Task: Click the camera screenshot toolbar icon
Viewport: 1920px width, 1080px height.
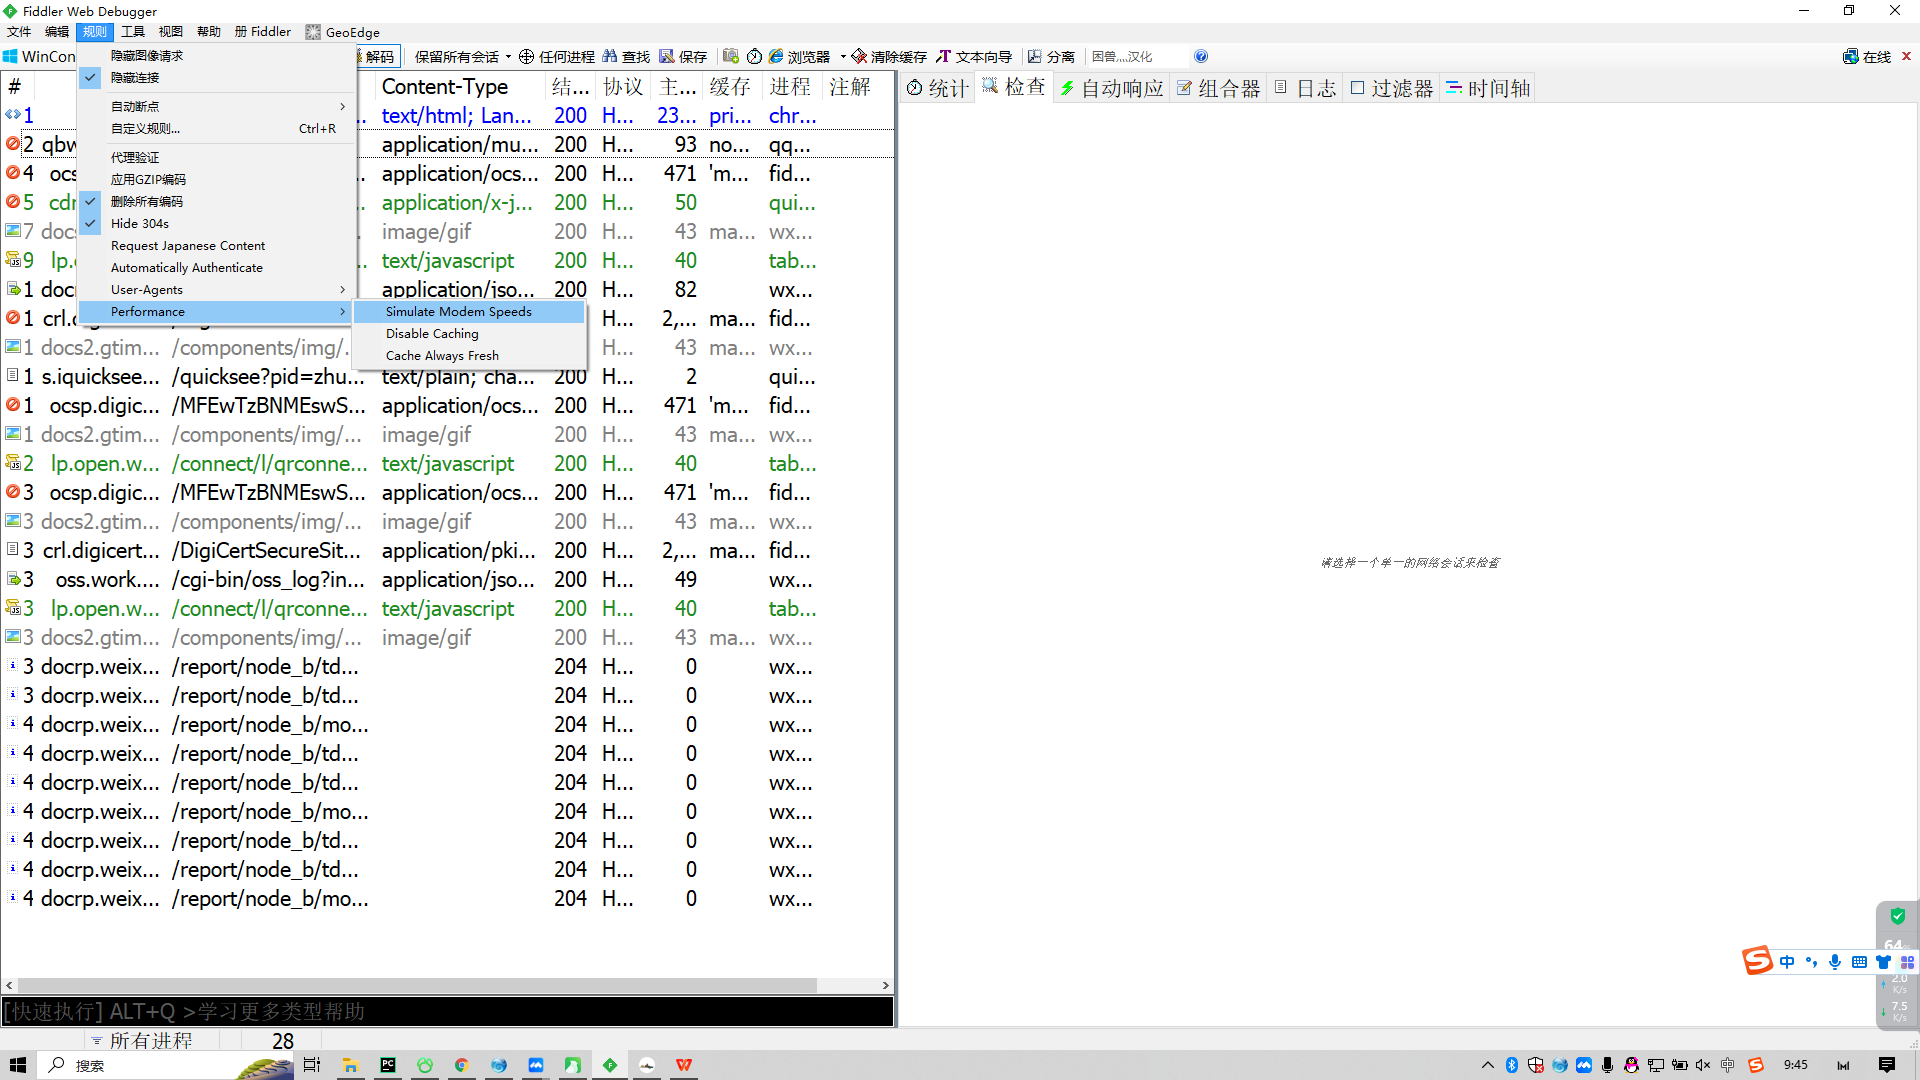Action: click(731, 57)
